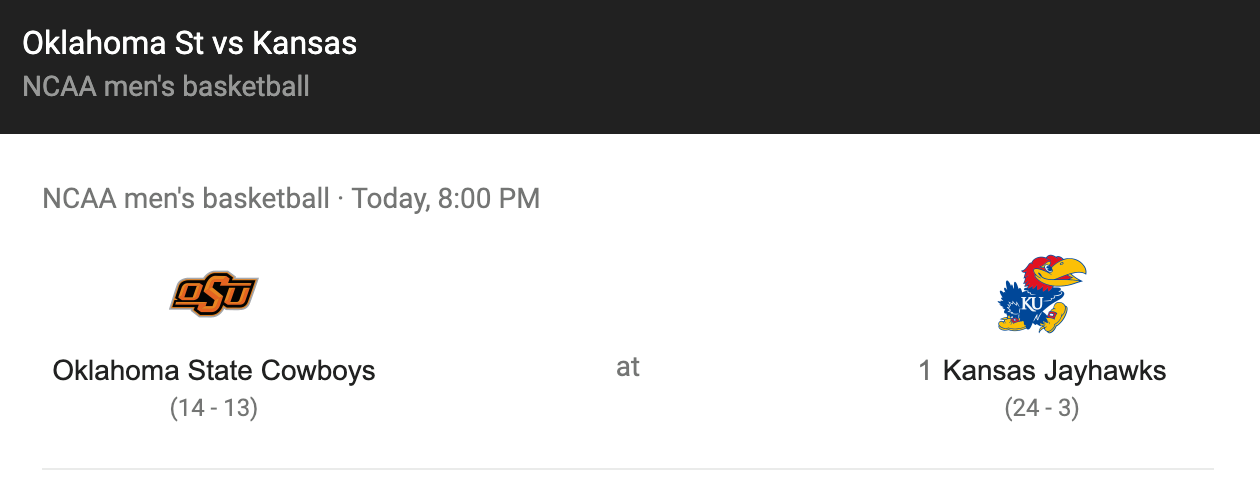Open the Kansas Jayhawks team name
1260x492 pixels.
pos(1055,371)
